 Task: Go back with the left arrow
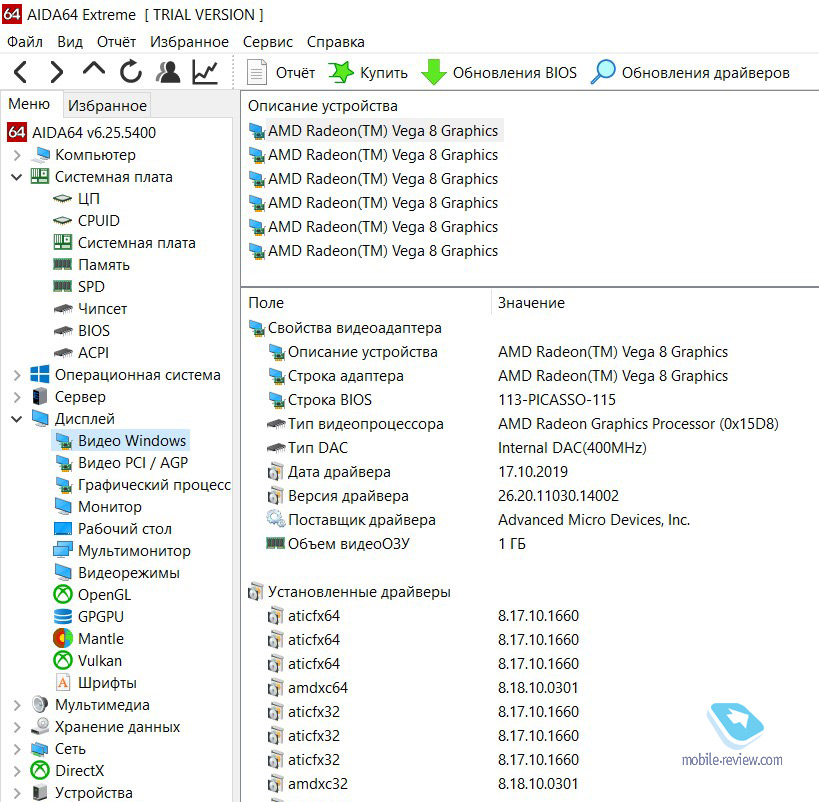[x=20, y=72]
